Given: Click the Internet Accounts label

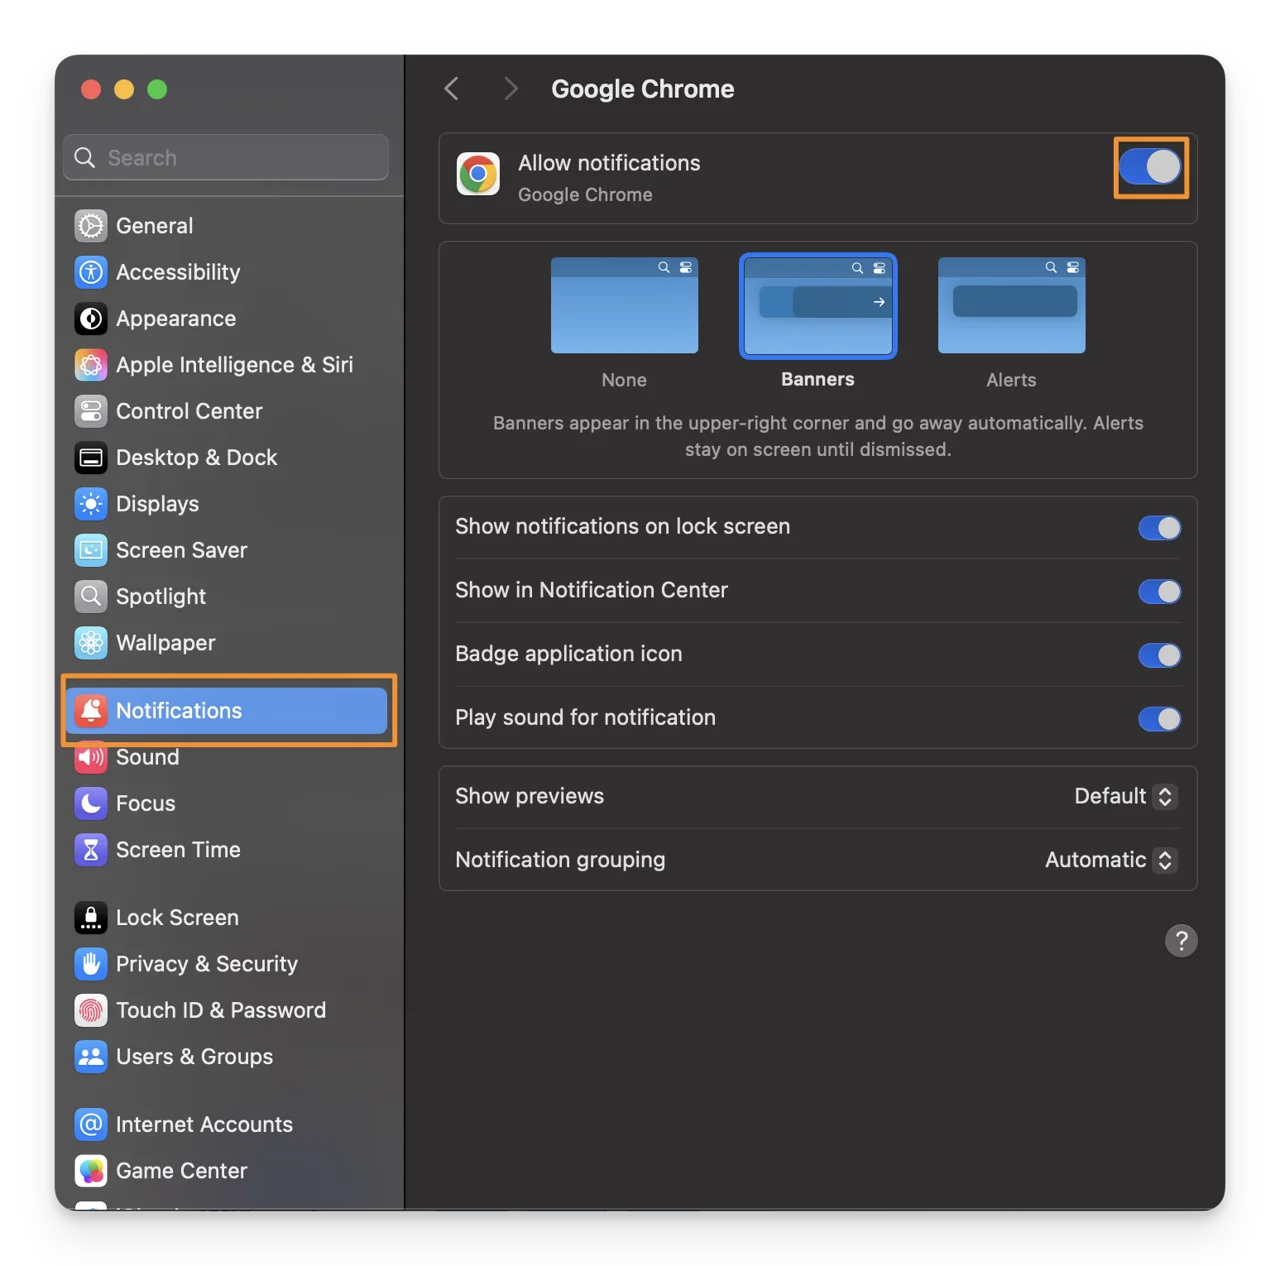Looking at the screenshot, I should tap(204, 1124).
